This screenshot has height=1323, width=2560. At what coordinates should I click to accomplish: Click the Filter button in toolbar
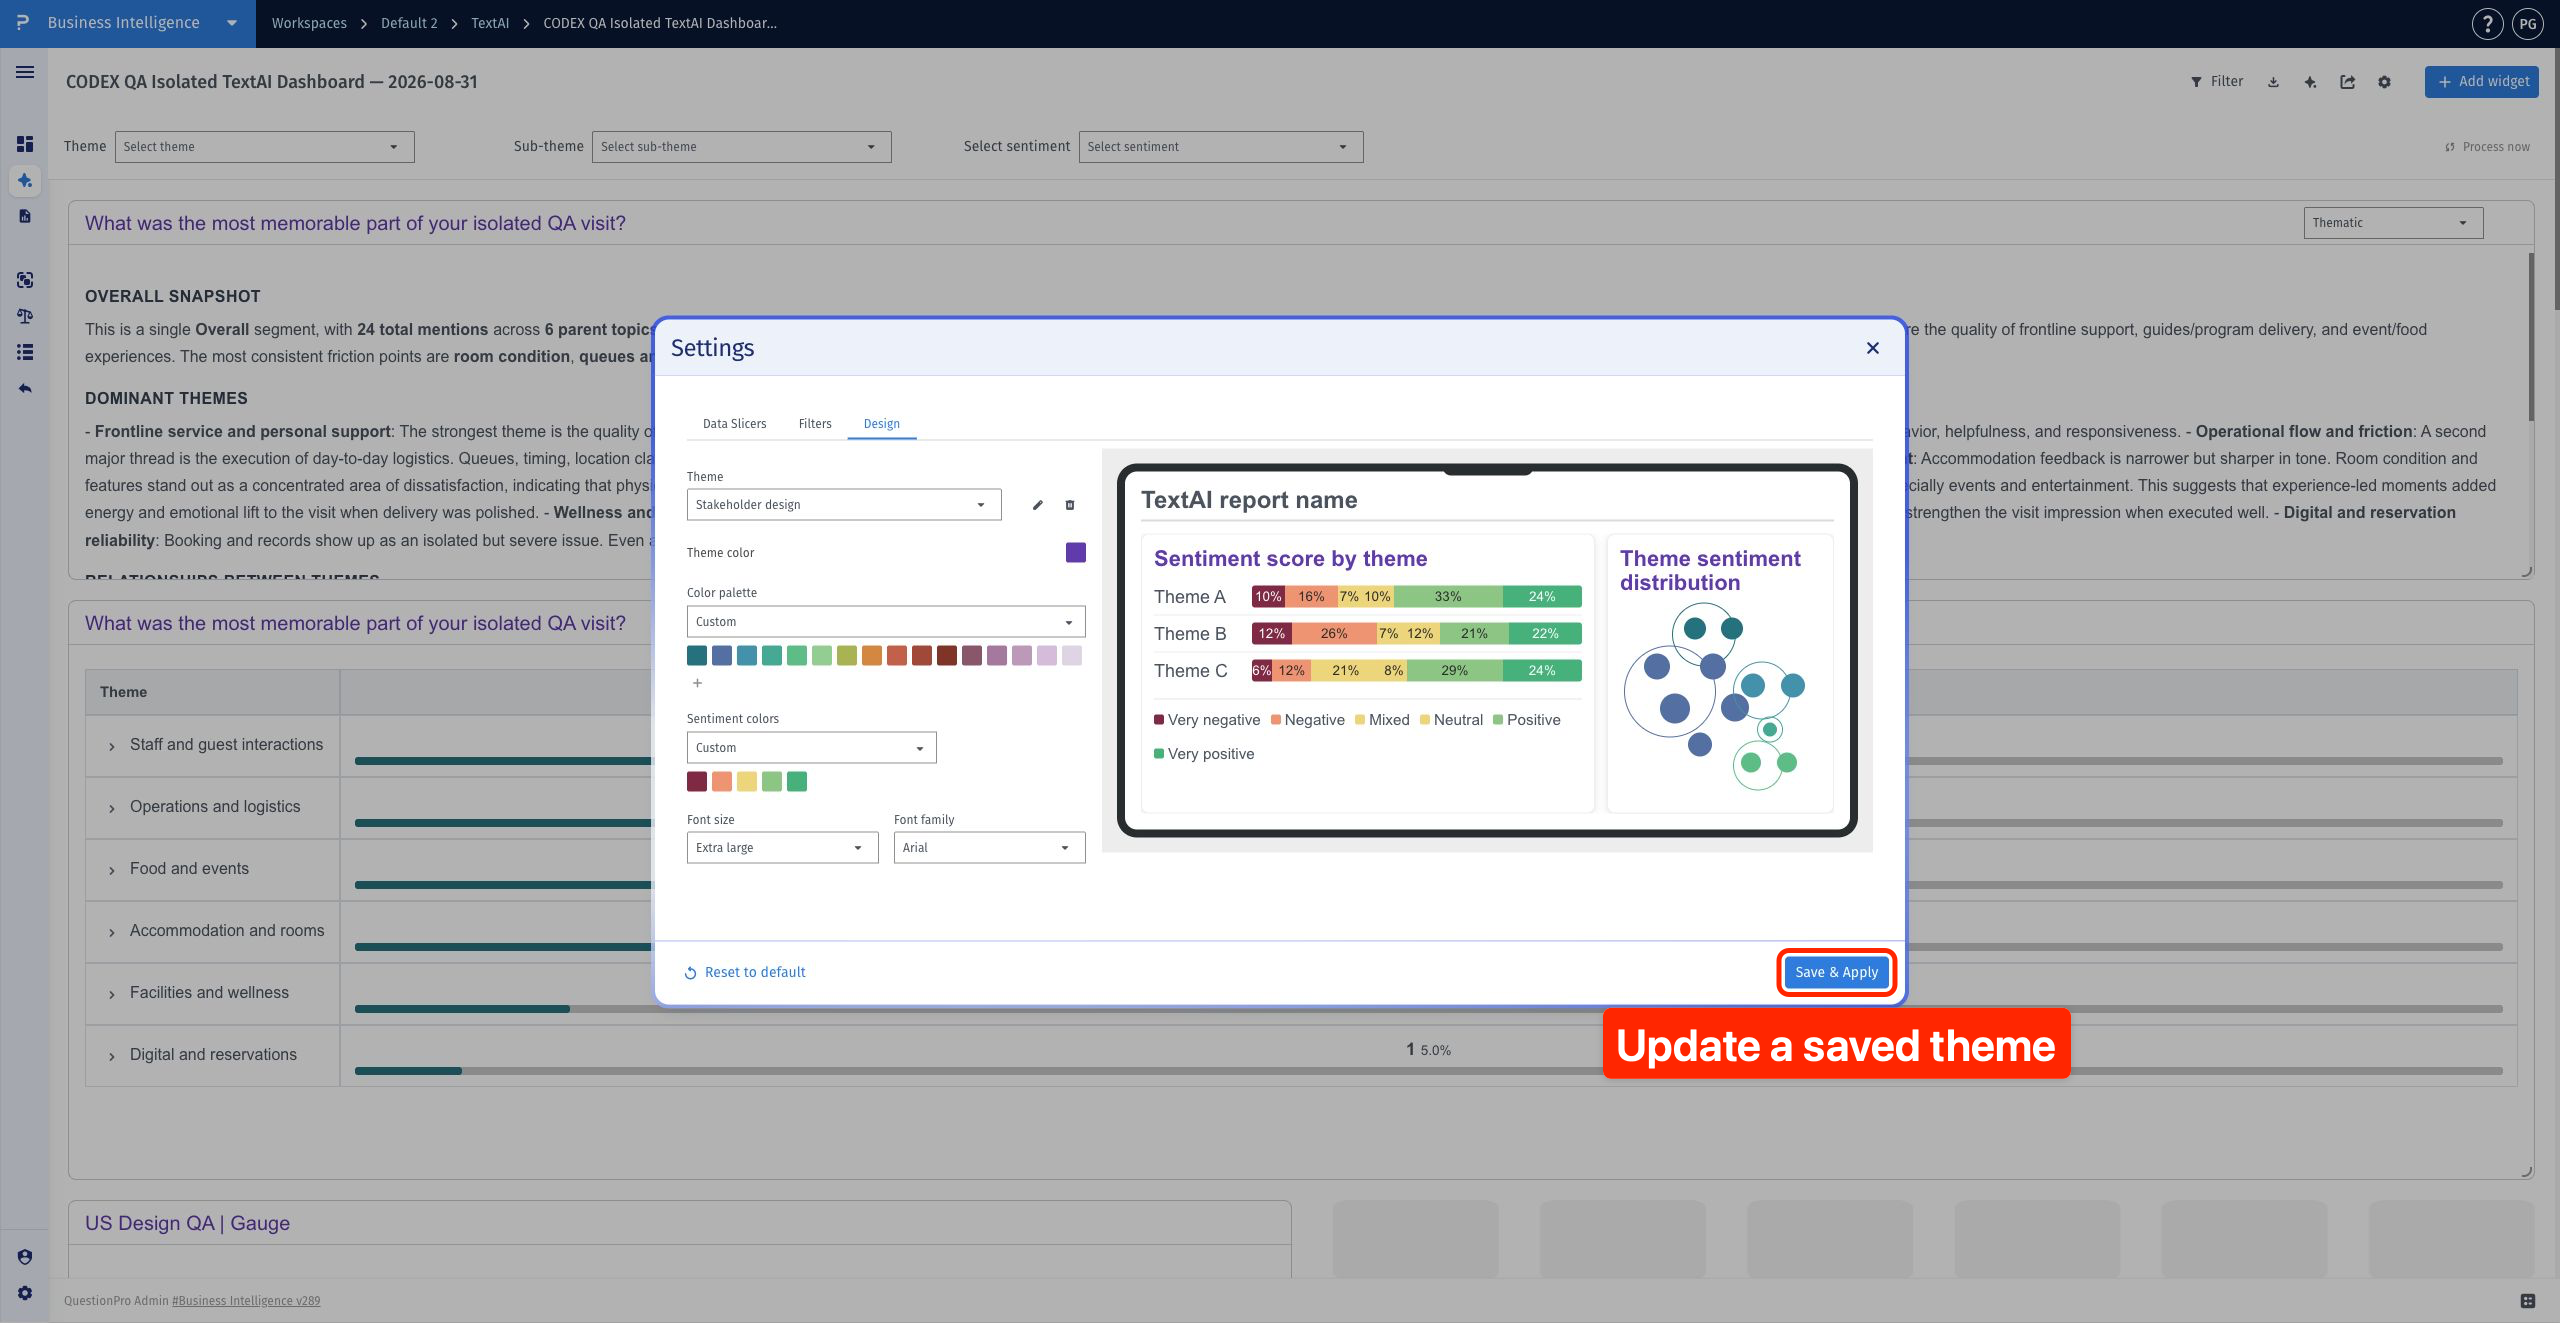click(2217, 82)
